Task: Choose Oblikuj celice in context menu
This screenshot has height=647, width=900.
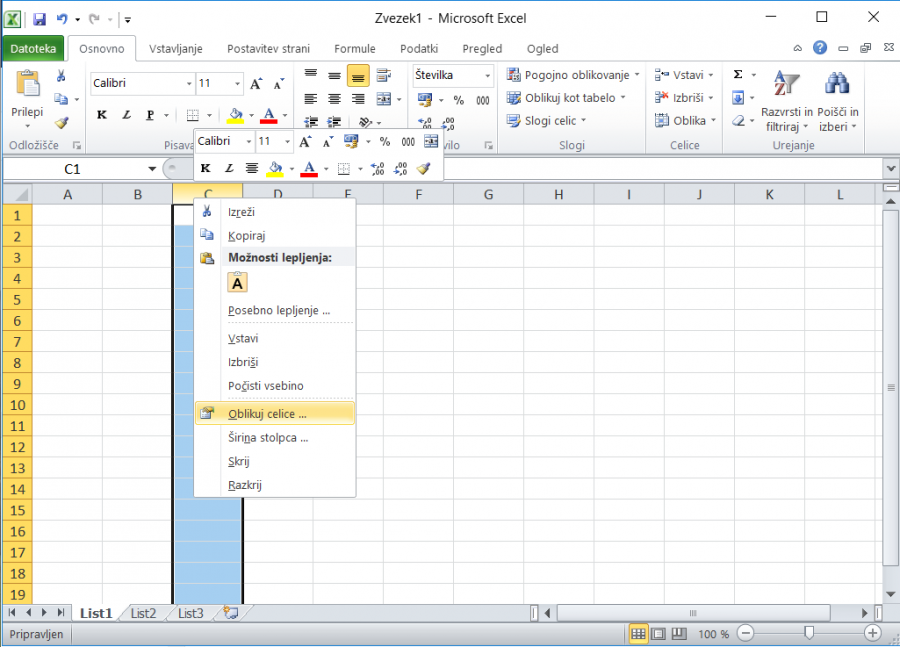Action: pos(267,414)
